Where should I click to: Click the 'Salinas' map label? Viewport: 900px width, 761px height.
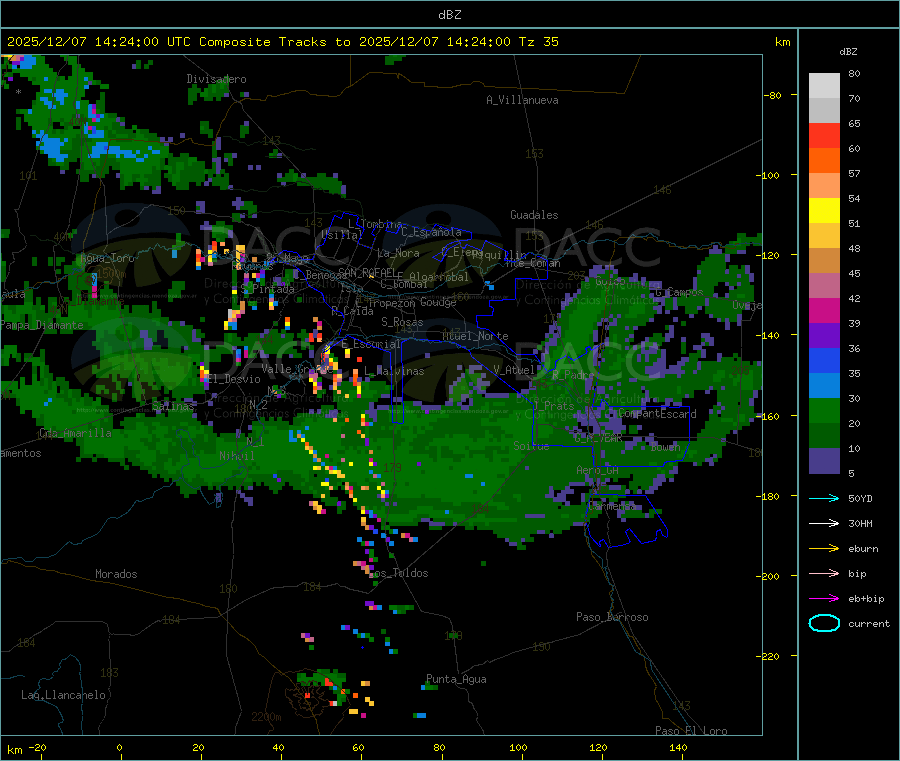click(173, 406)
